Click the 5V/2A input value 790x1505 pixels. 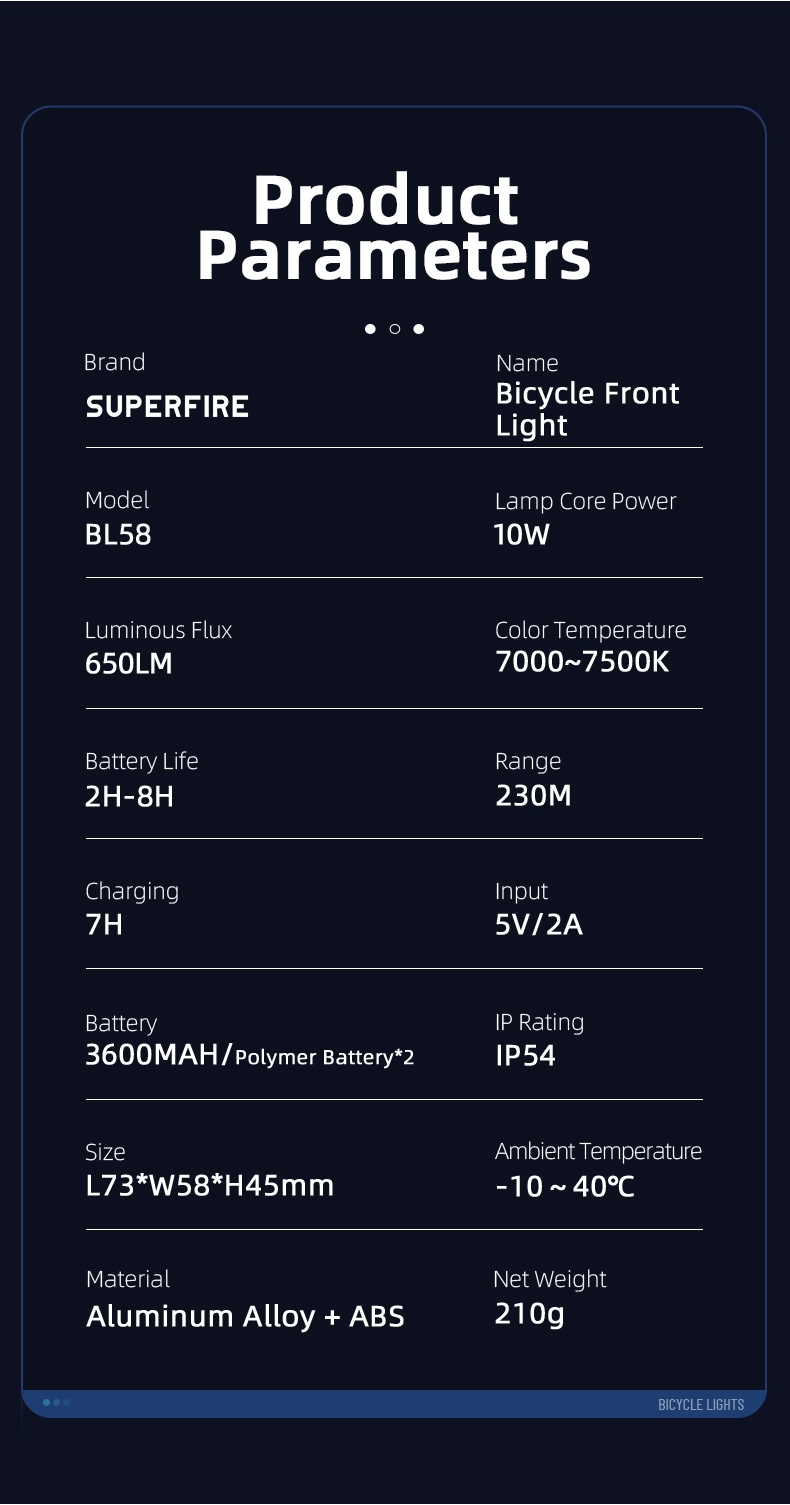538,925
